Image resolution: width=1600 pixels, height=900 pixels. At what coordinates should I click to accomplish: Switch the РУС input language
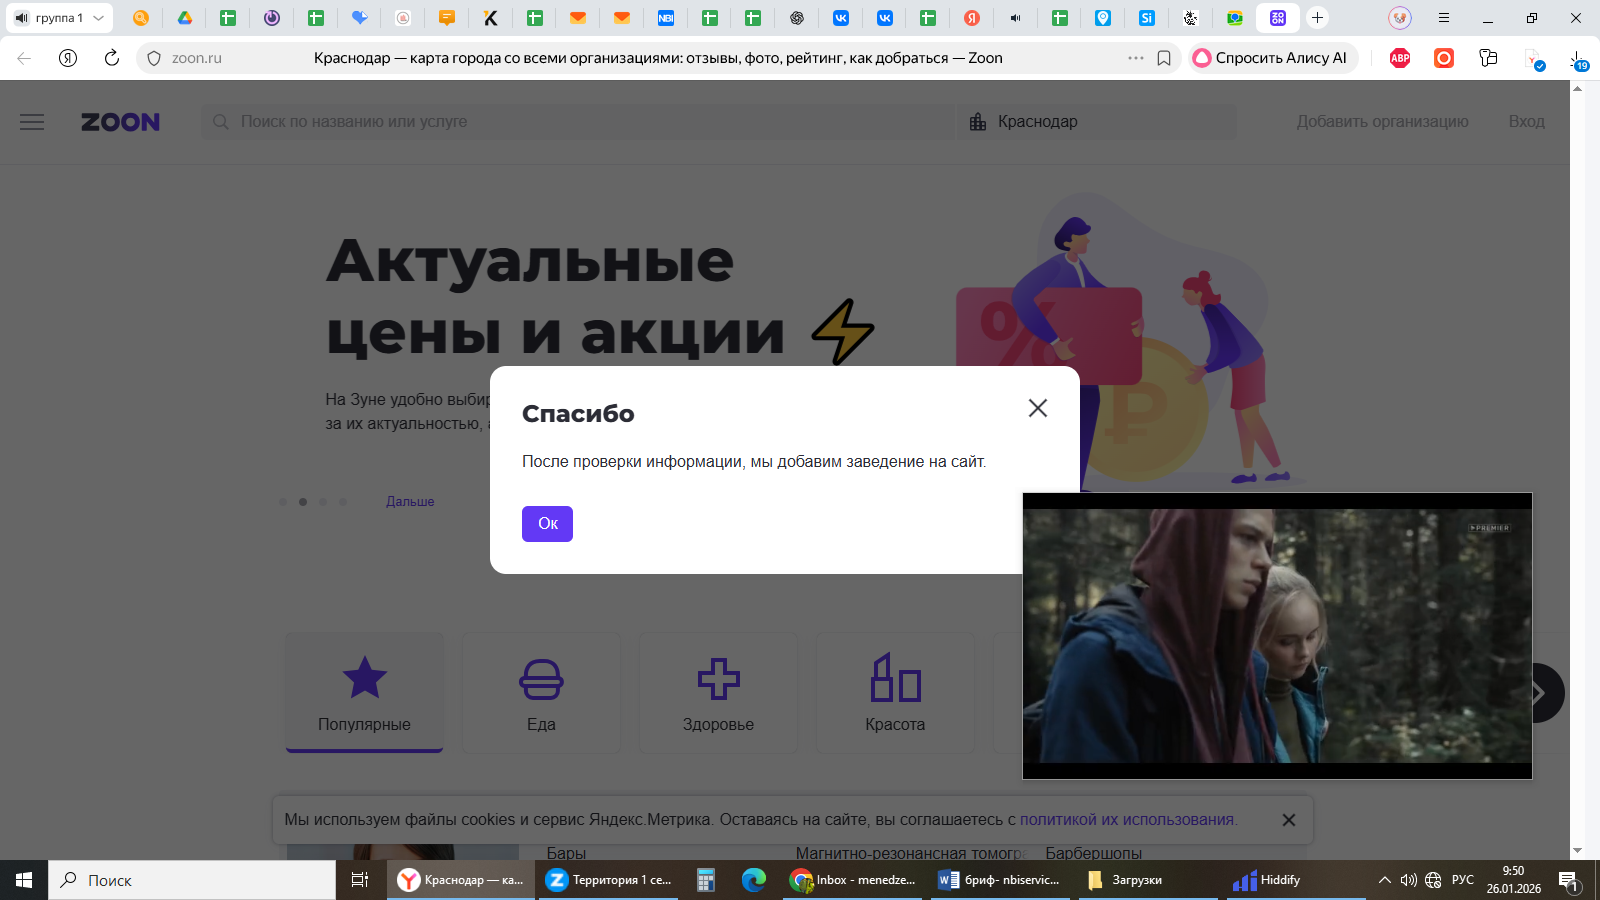pyautogui.click(x=1463, y=880)
